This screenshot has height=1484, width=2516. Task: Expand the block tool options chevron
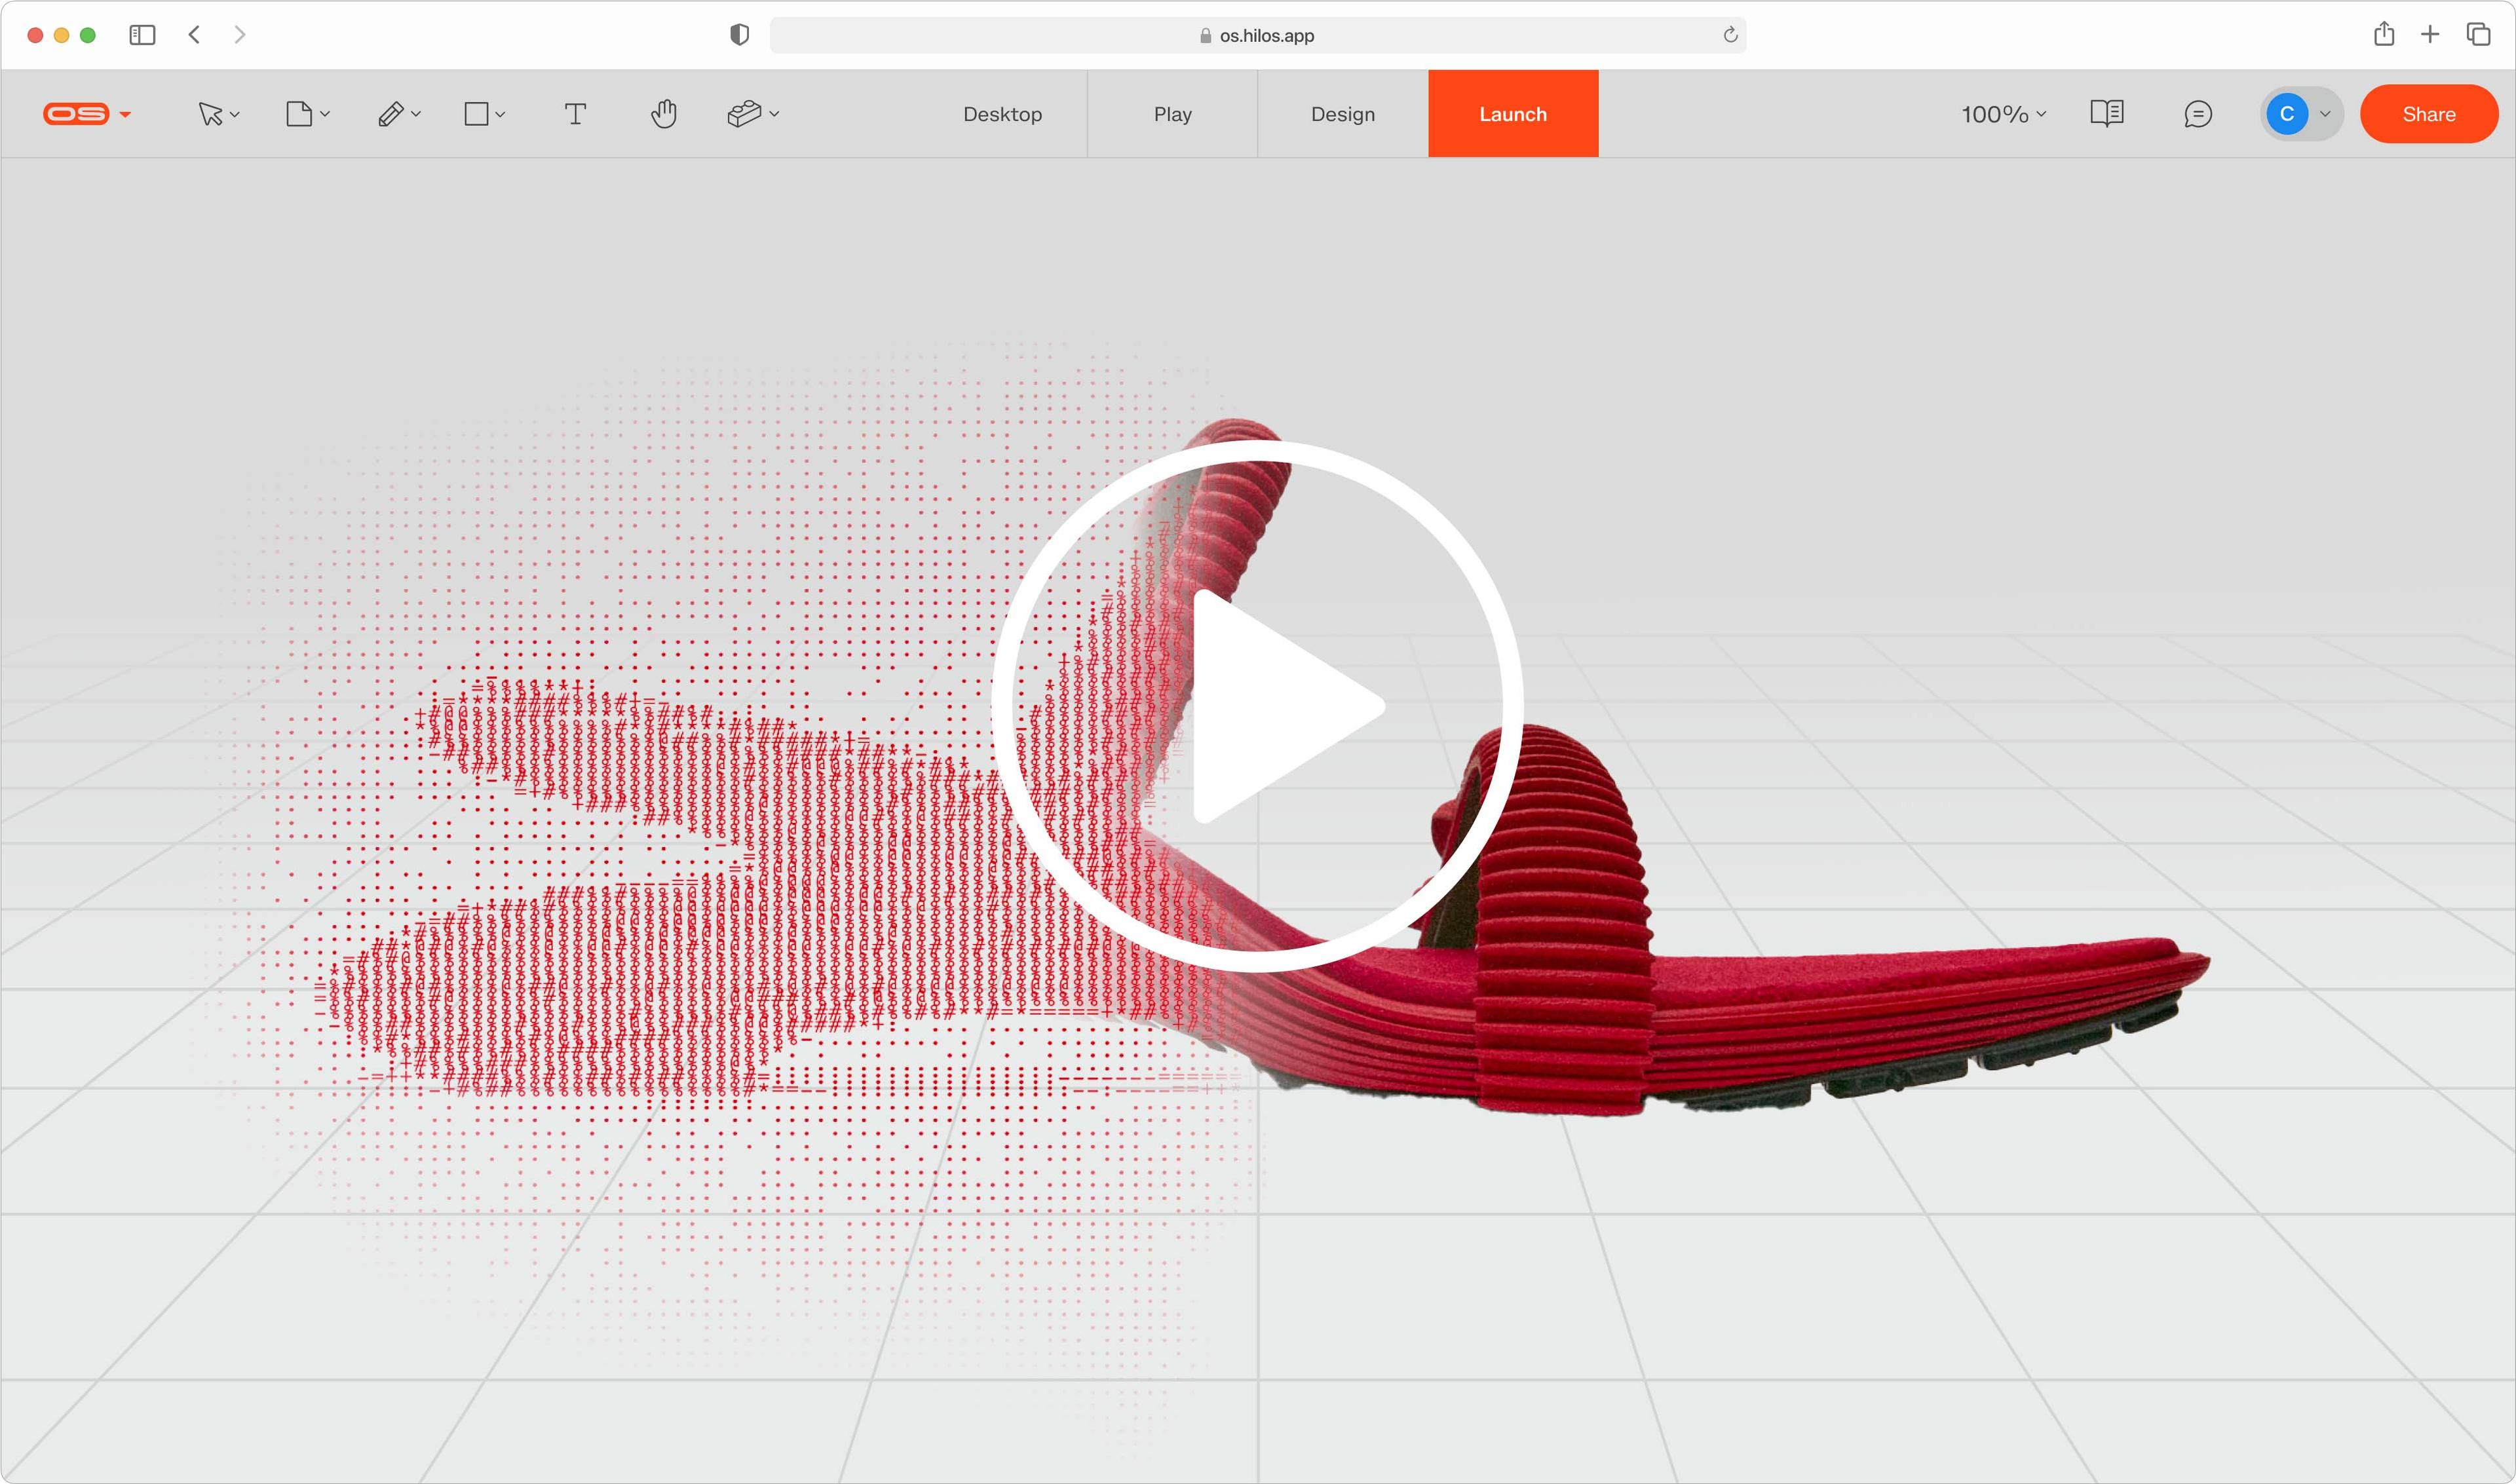774,115
